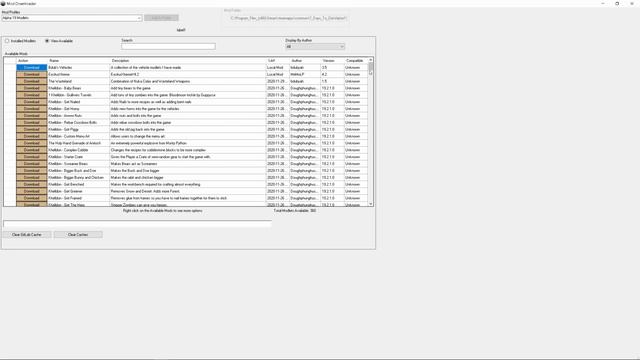Select 'Khelldon - Baby Bears' name cell

pos(78,88)
